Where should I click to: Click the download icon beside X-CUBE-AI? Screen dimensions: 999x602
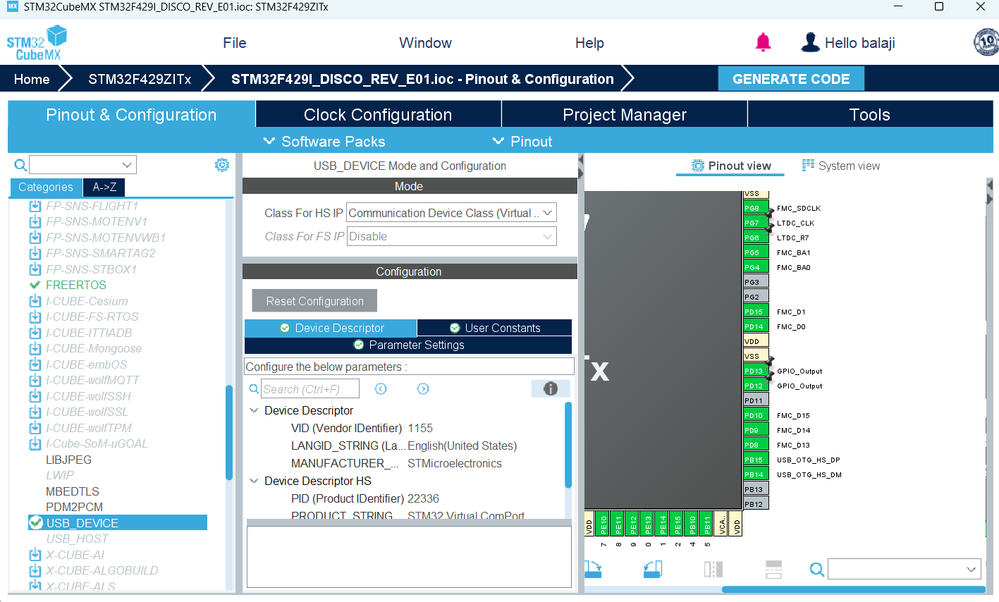35,555
